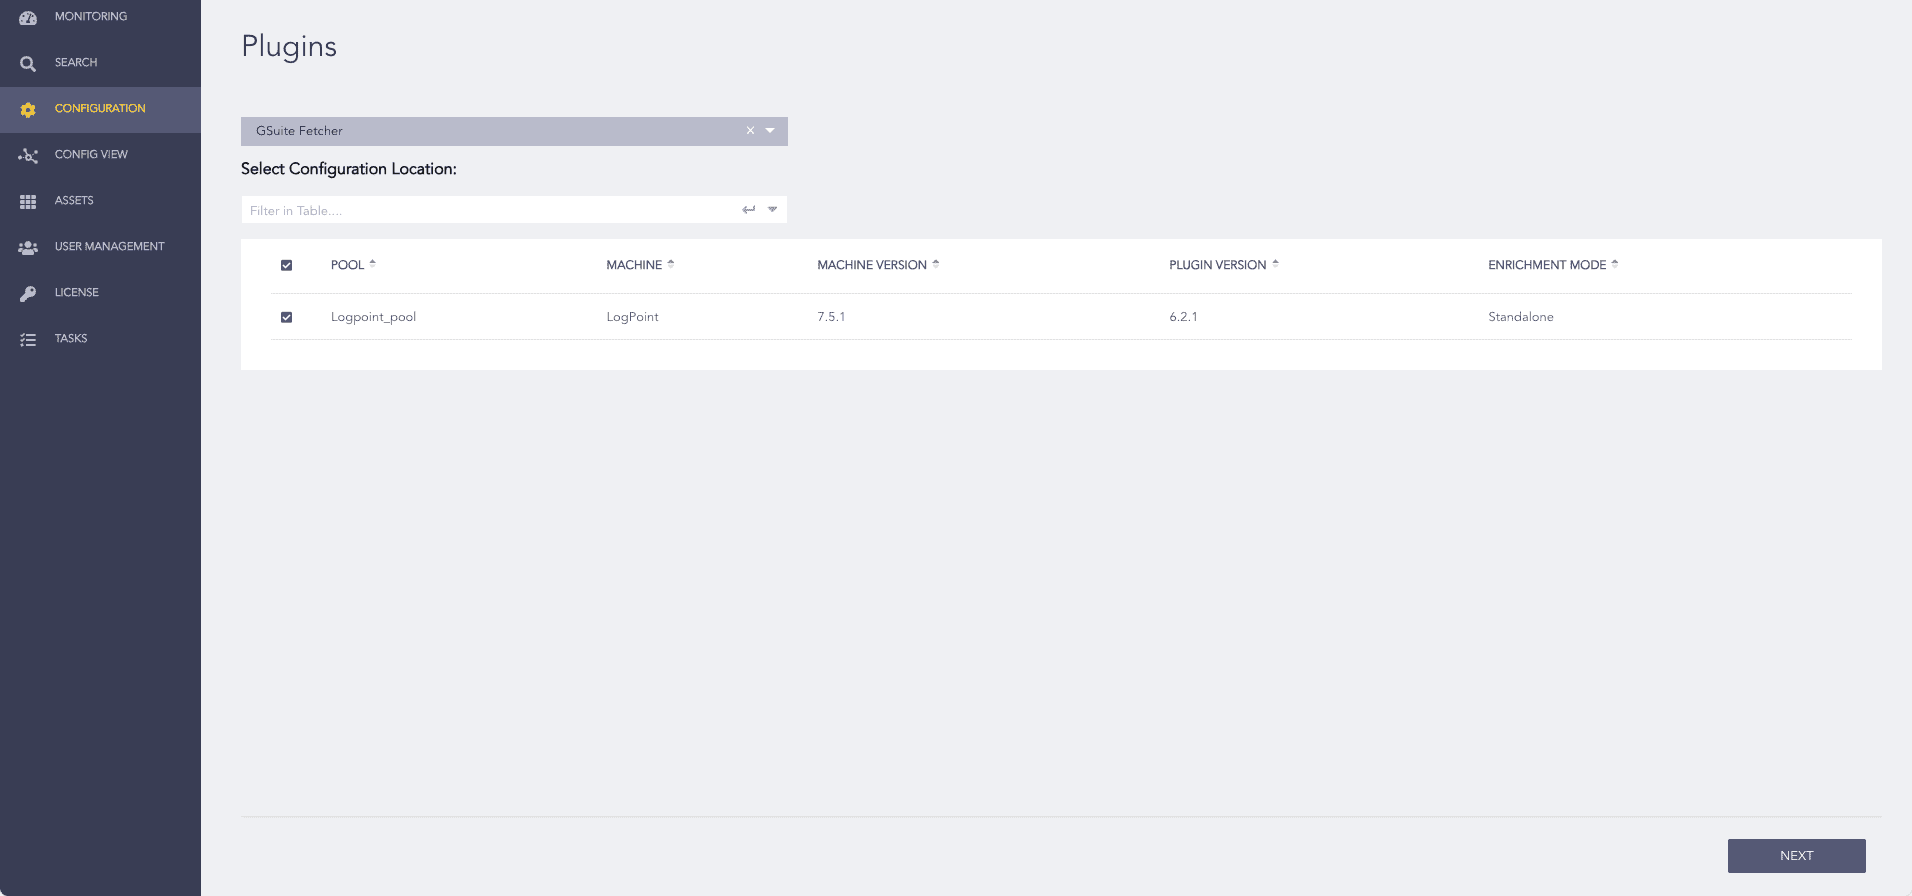Image resolution: width=1912 pixels, height=896 pixels.
Task: Clear the GSuite Fetcher selection with X
Action: 750,131
